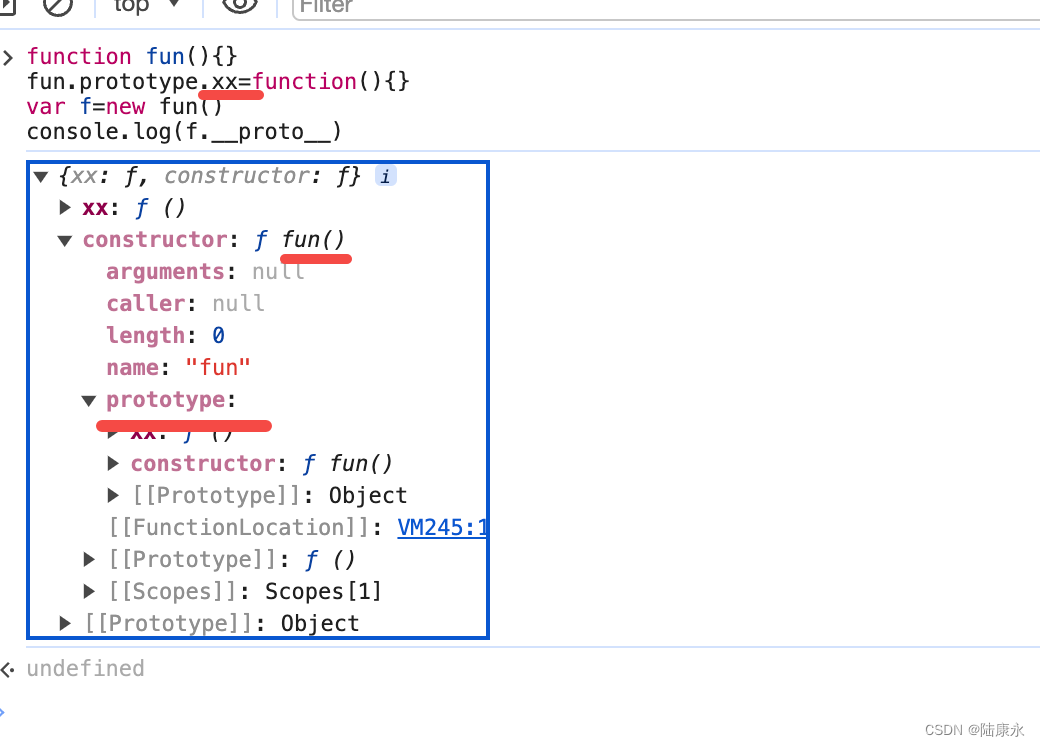
Task: Create a live expression with the eye icon
Action: point(239,5)
